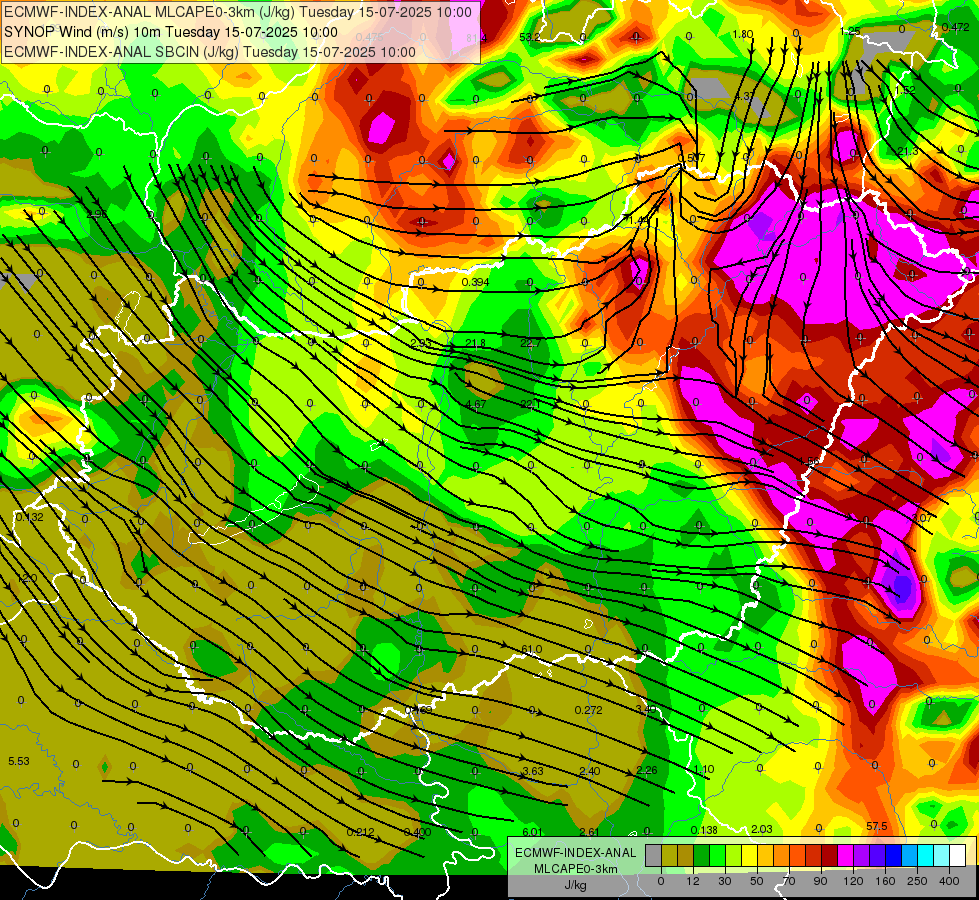Click the map value '0.212'
This screenshot has width=979, height=900.
[360, 832]
